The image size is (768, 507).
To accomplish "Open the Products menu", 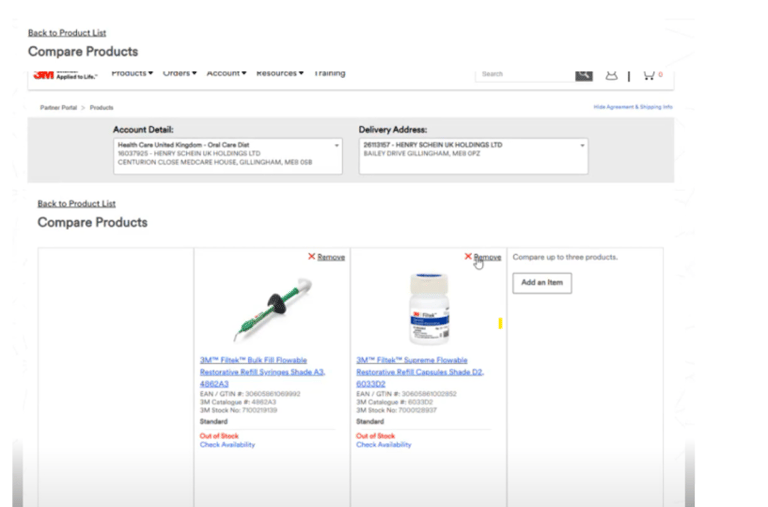I will (132, 73).
